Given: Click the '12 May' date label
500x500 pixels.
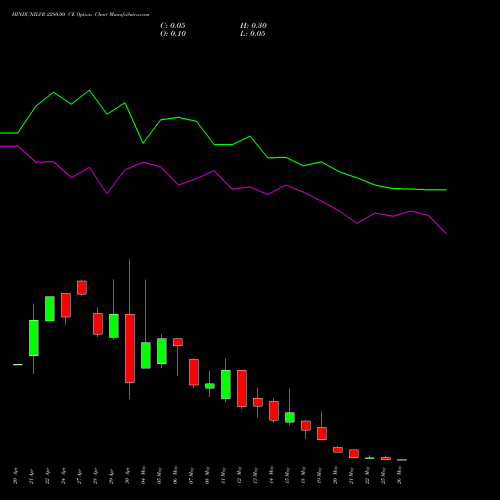Looking at the screenshot, I should tap(239, 475).
